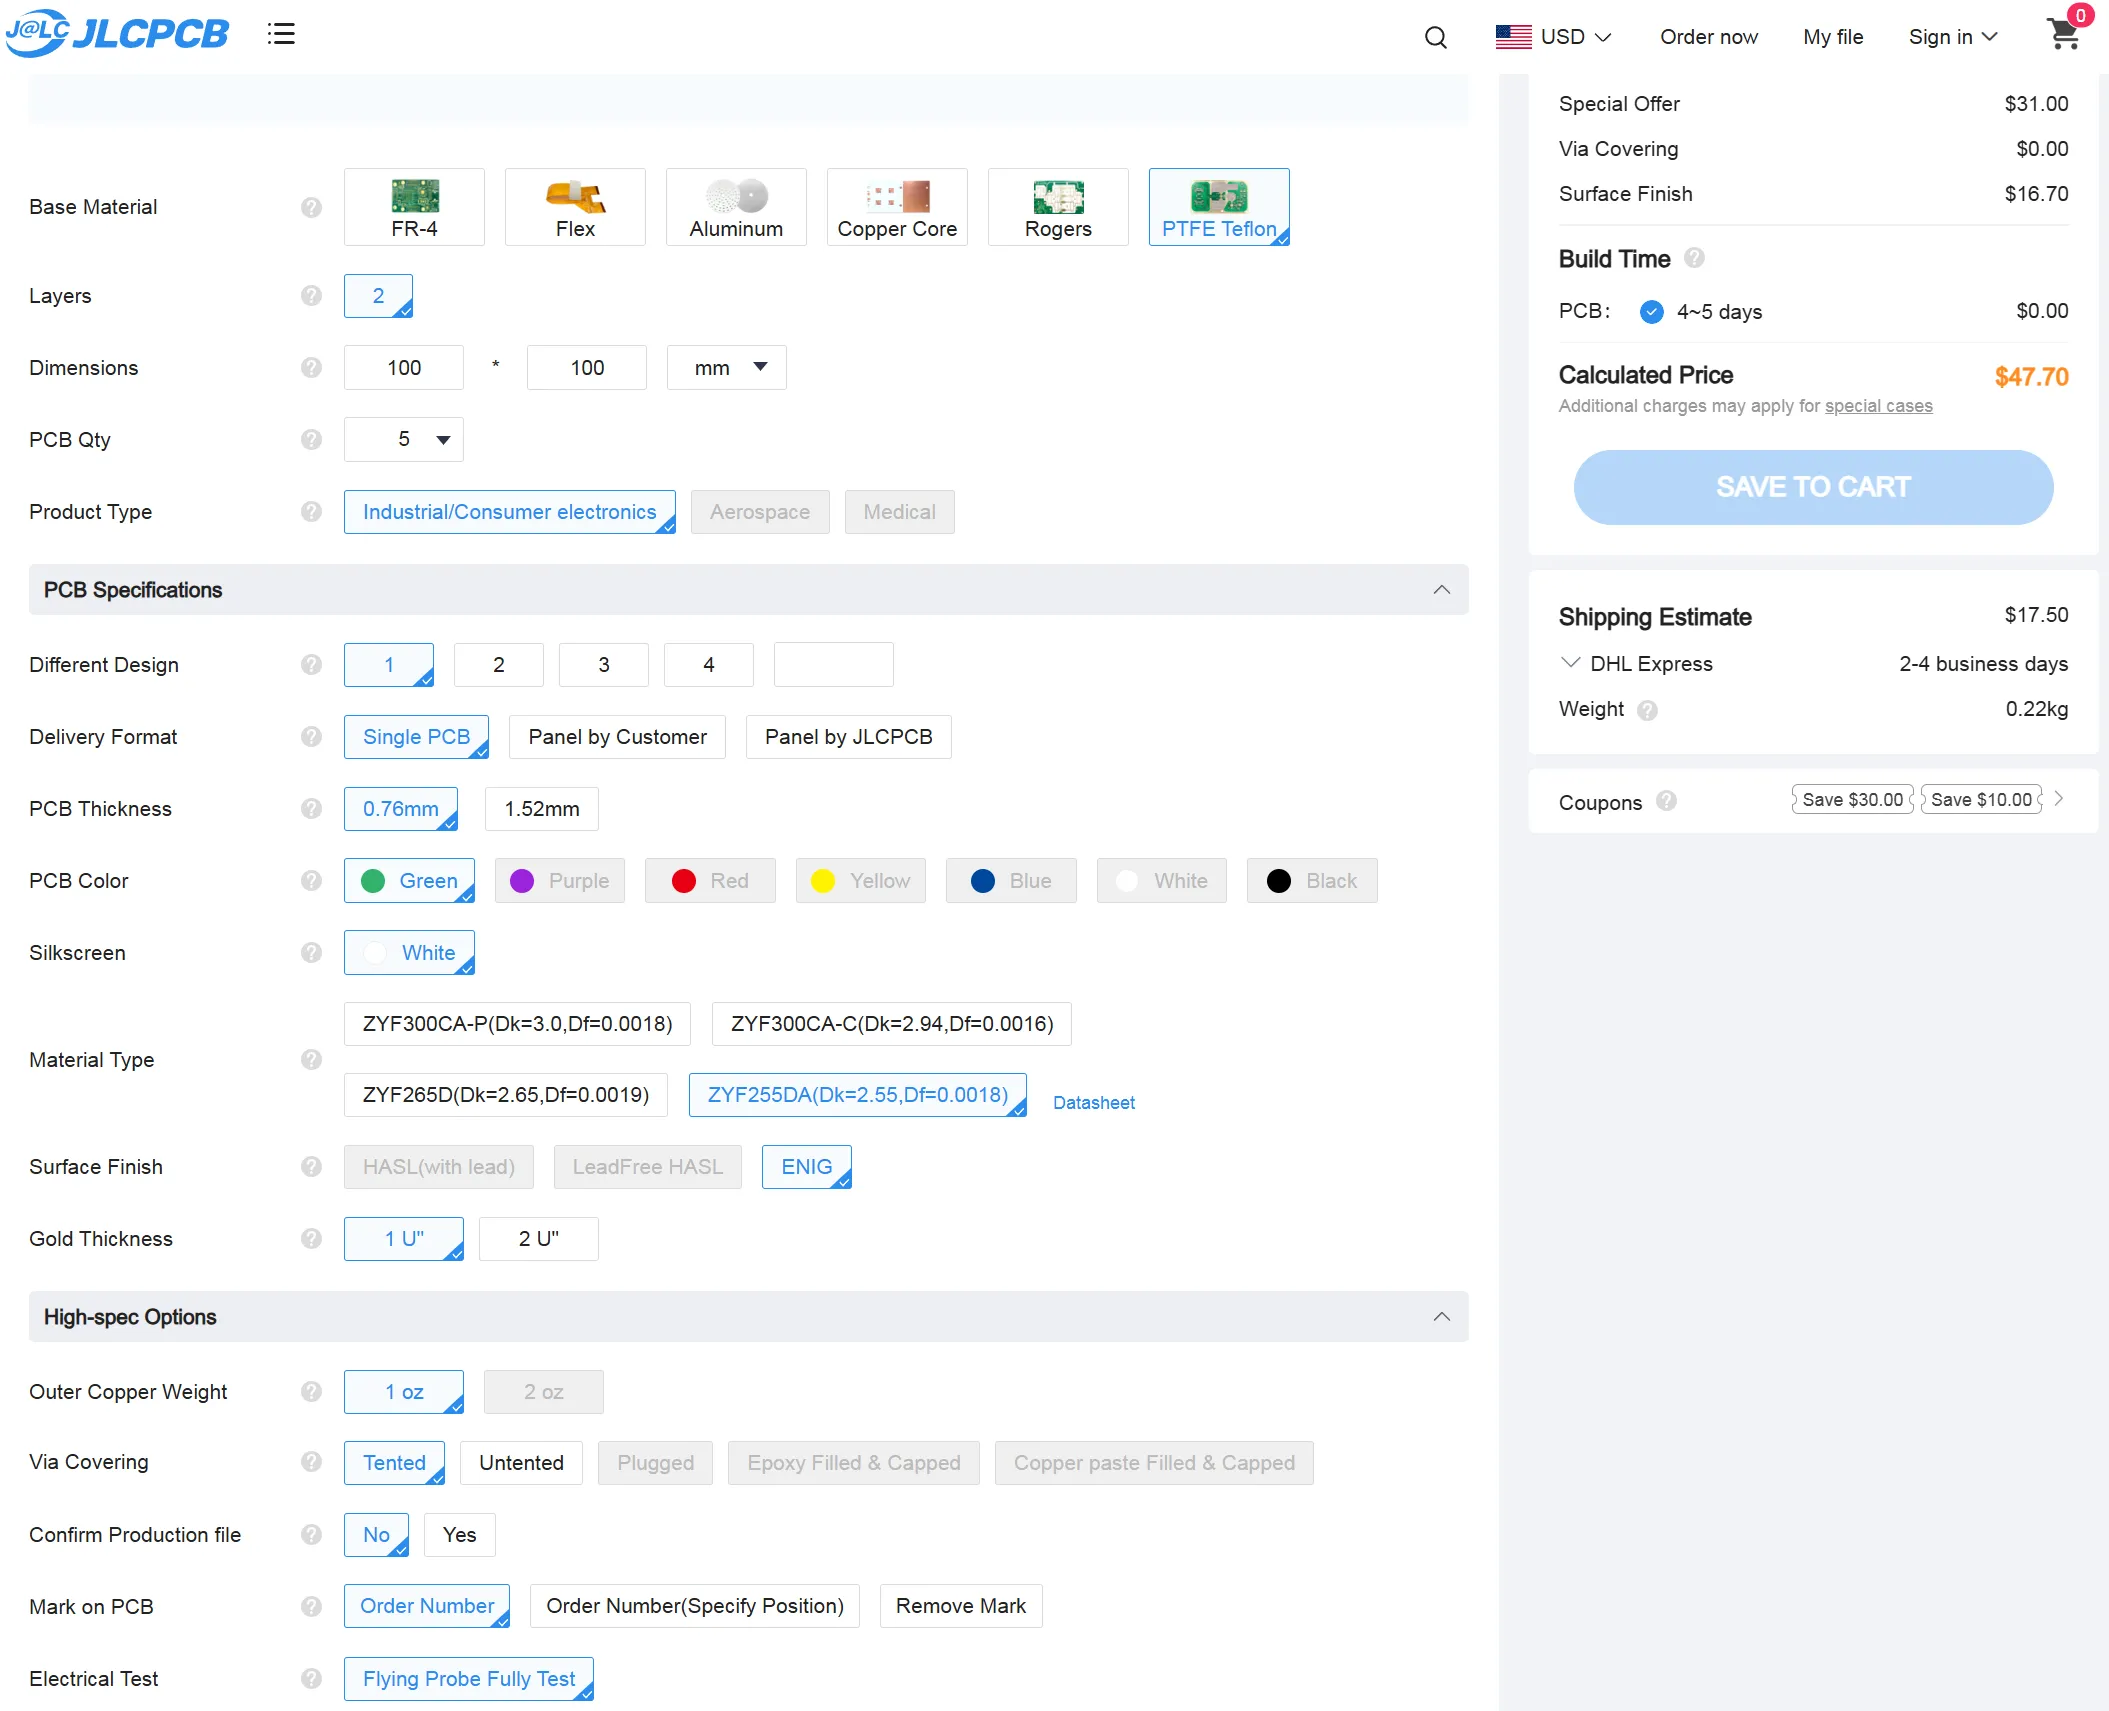The image size is (2109, 1711).
Task: Click the help icon beside Coupons
Action: 1666,801
